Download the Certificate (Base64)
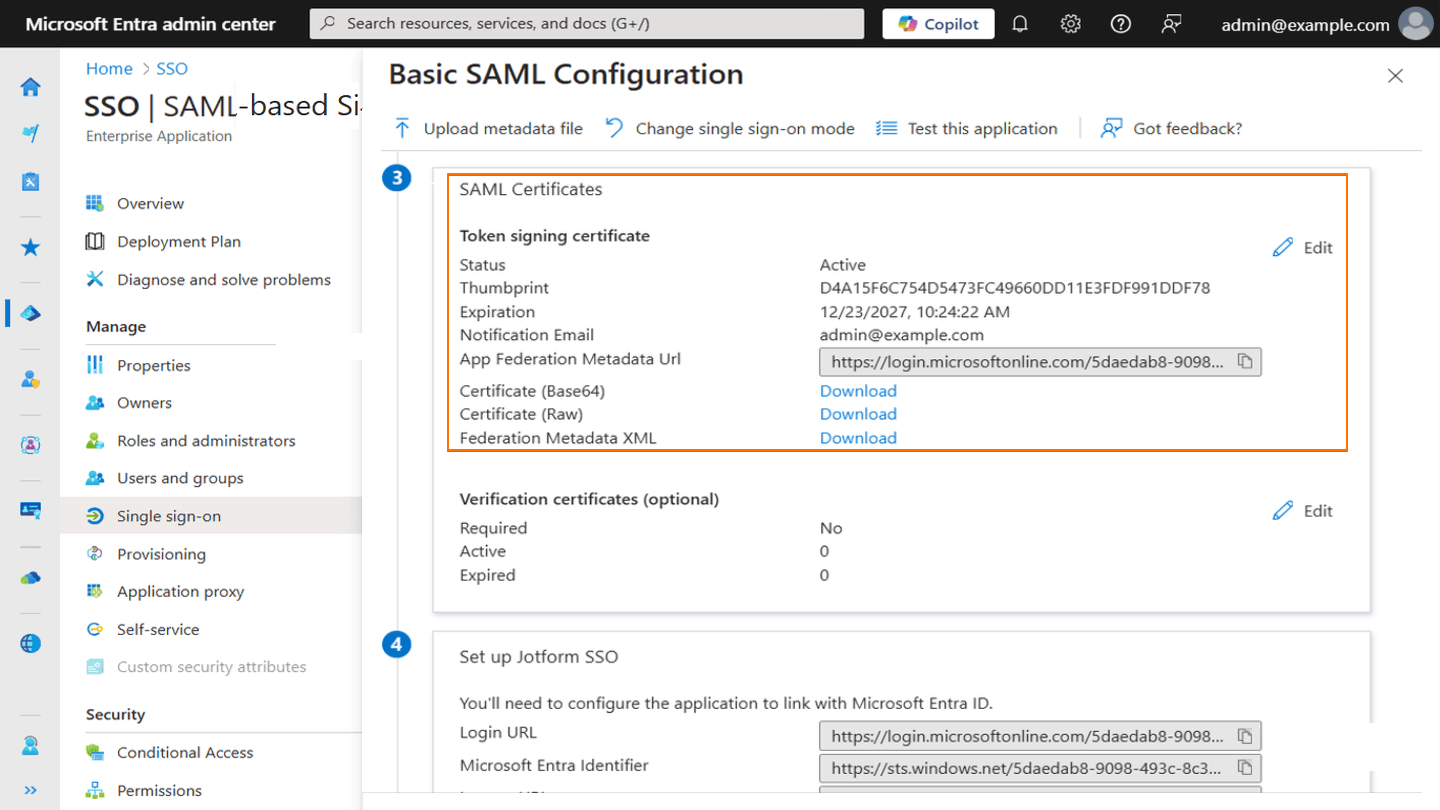This screenshot has height=810, width=1440. 858,390
